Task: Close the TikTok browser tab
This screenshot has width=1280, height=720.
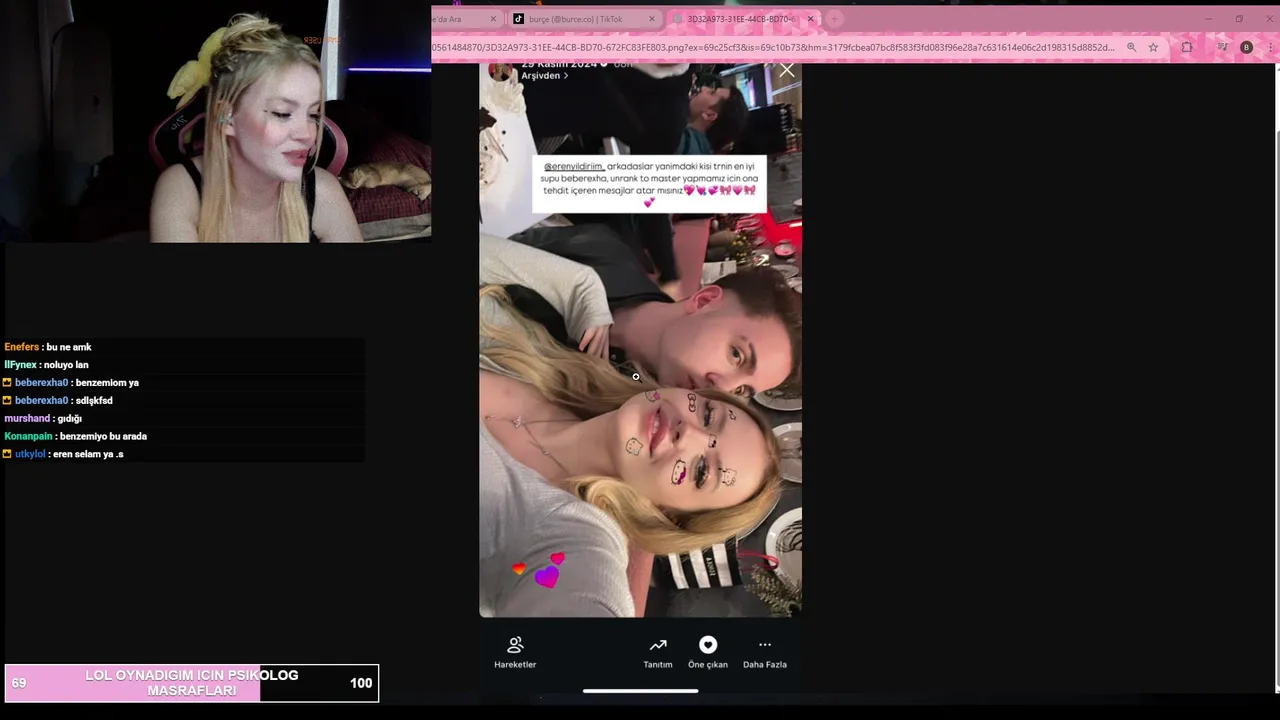Action: 652,19
